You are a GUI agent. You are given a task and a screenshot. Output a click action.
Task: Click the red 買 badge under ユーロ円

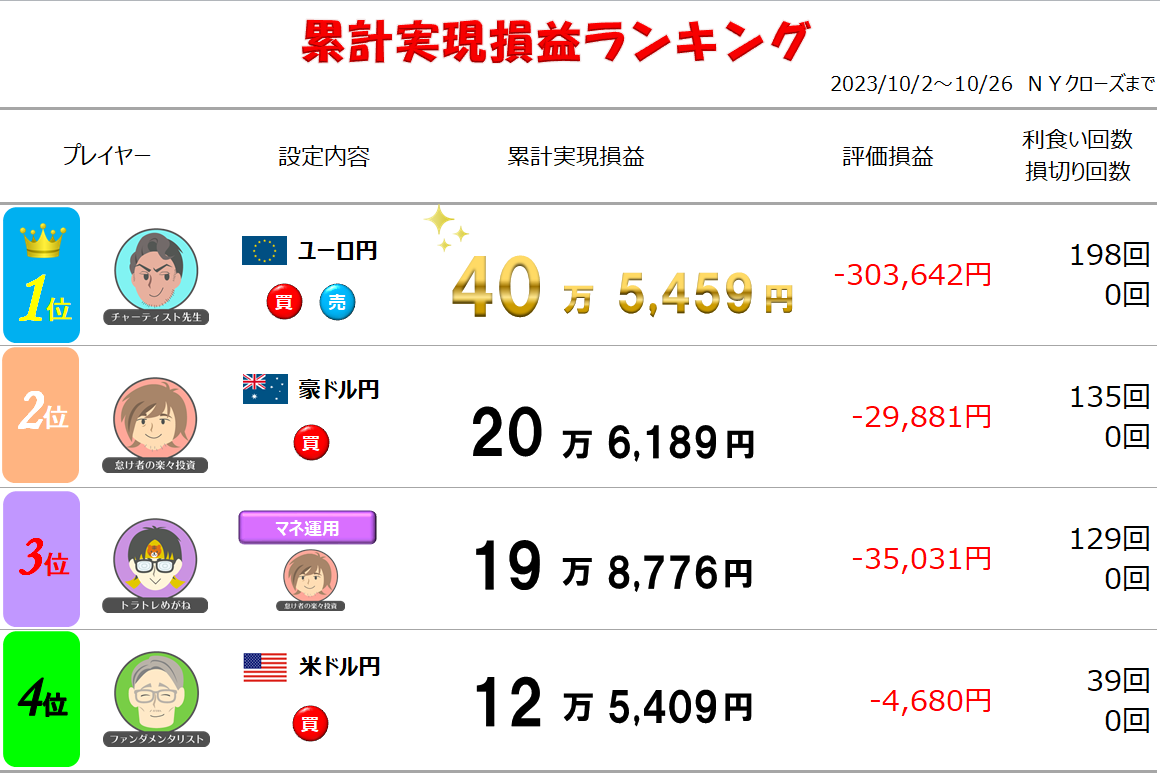284,302
